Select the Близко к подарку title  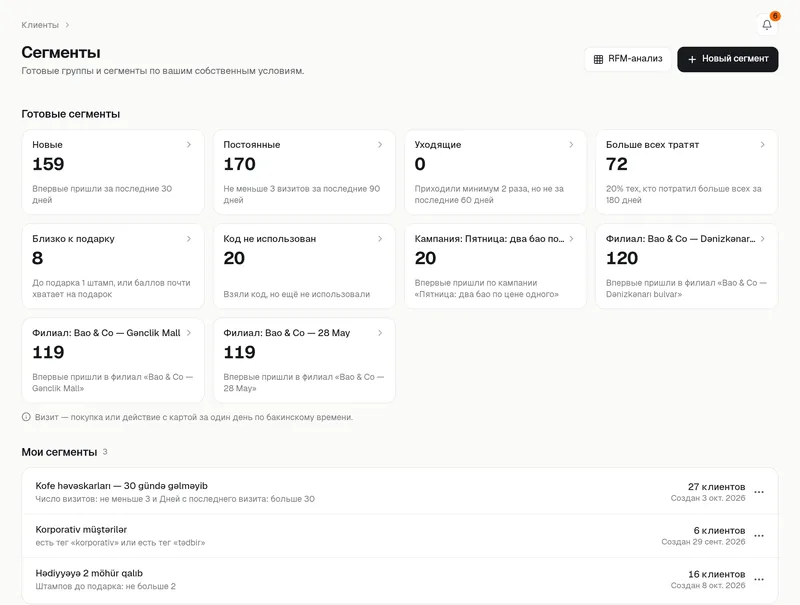73,239
